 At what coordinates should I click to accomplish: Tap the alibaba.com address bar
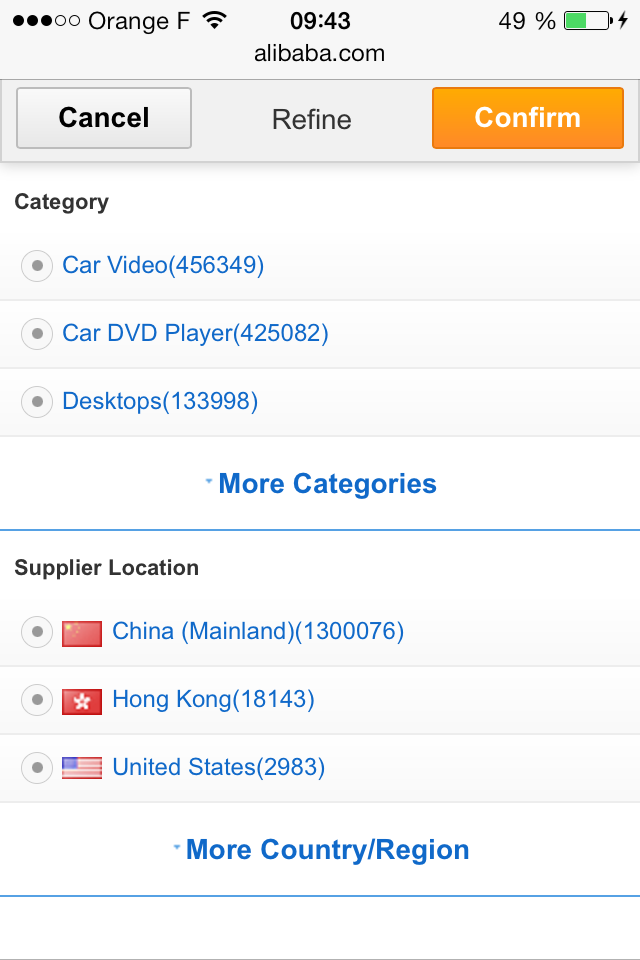319,54
